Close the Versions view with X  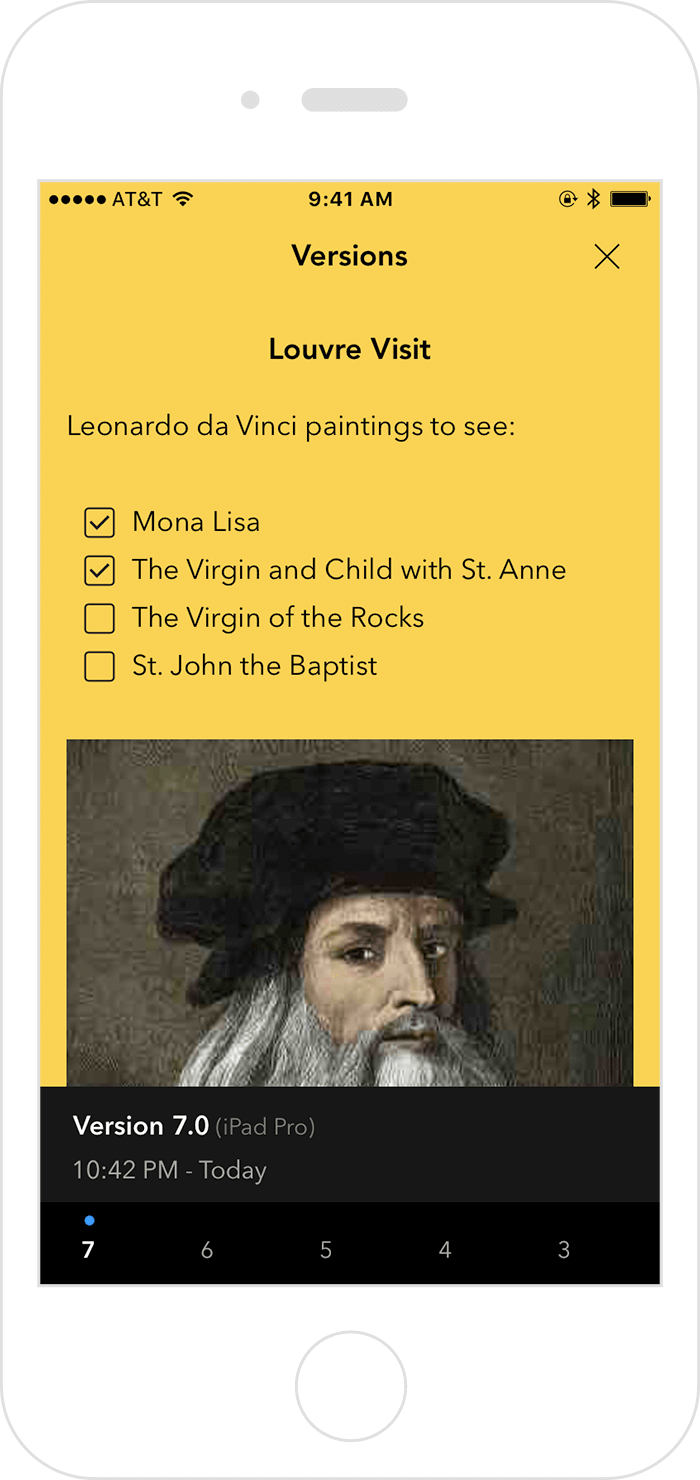coord(607,257)
